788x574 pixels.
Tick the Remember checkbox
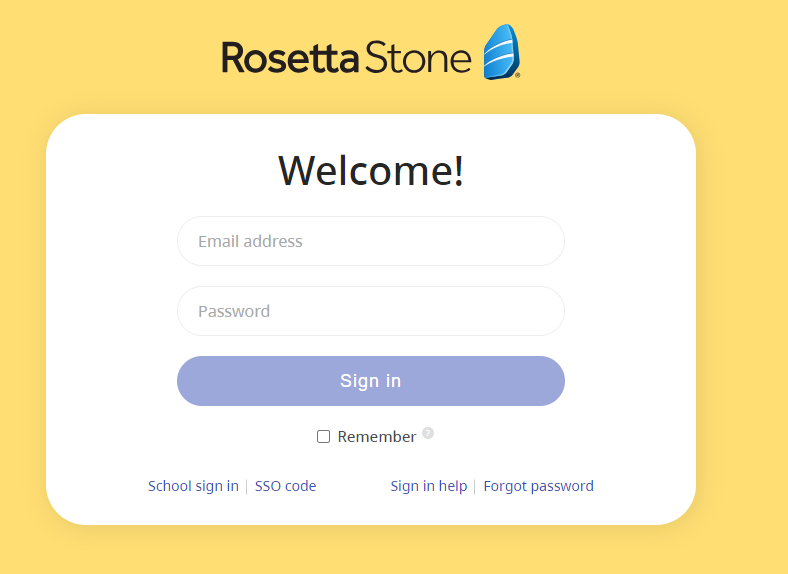point(323,436)
